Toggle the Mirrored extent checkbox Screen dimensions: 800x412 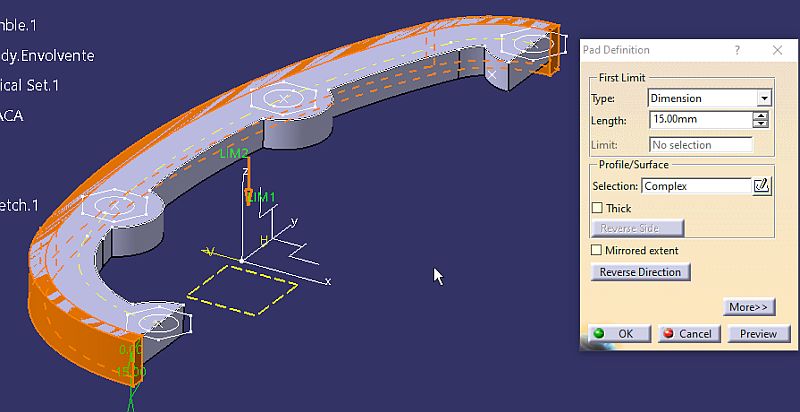(598, 250)
